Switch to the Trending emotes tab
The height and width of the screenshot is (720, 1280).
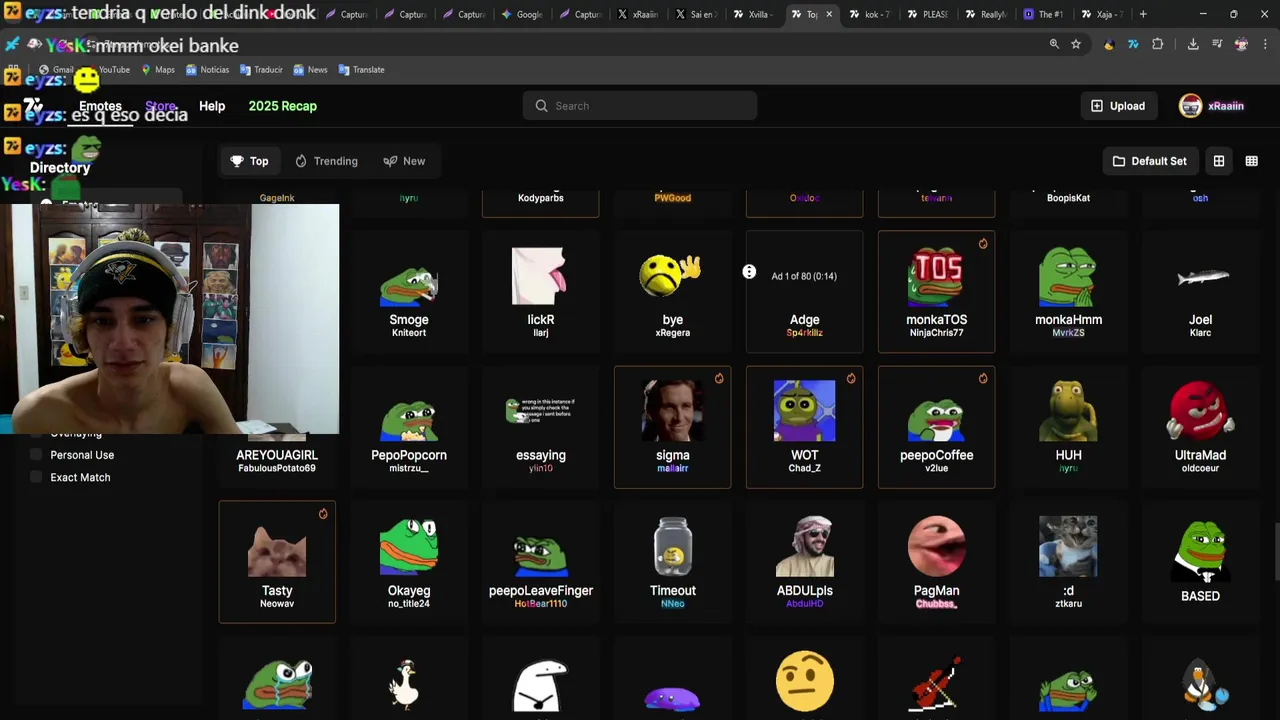click(x=326, y=161)
